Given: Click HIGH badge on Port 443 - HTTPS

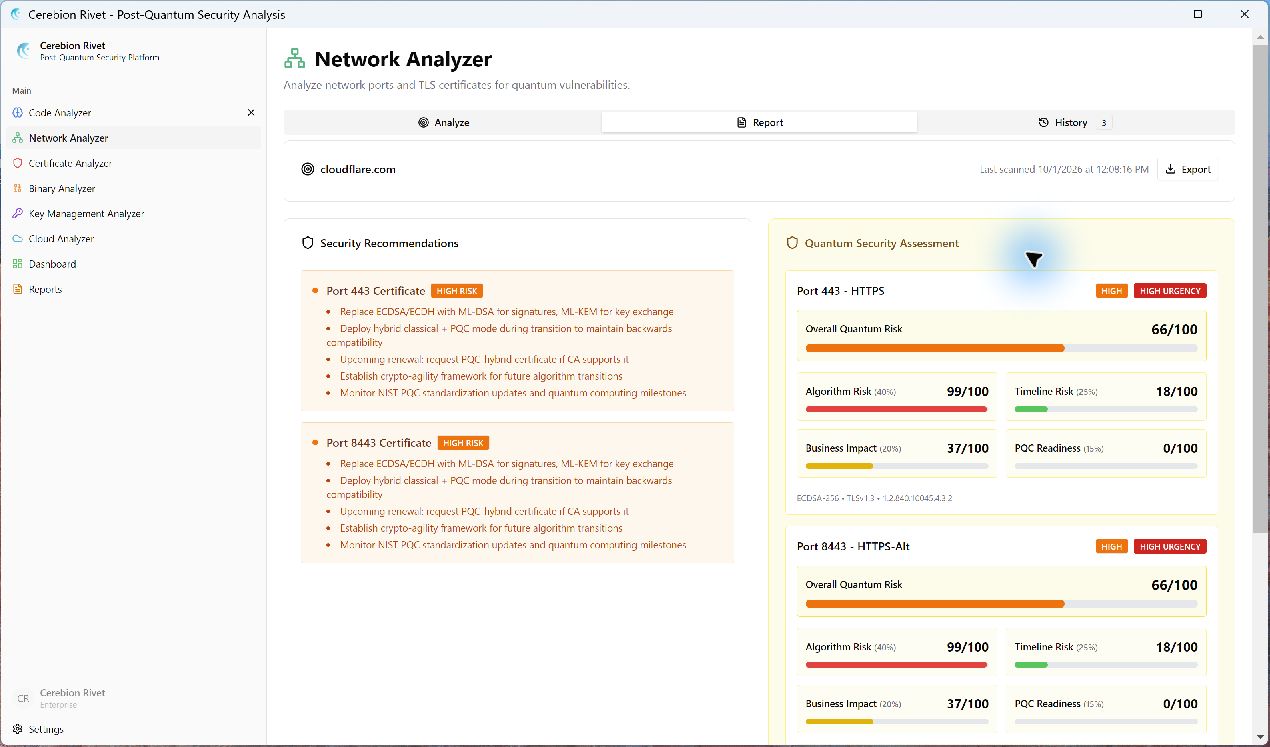Looking at the screenshot, I should pyautogui.click(x=1112, y=291).
